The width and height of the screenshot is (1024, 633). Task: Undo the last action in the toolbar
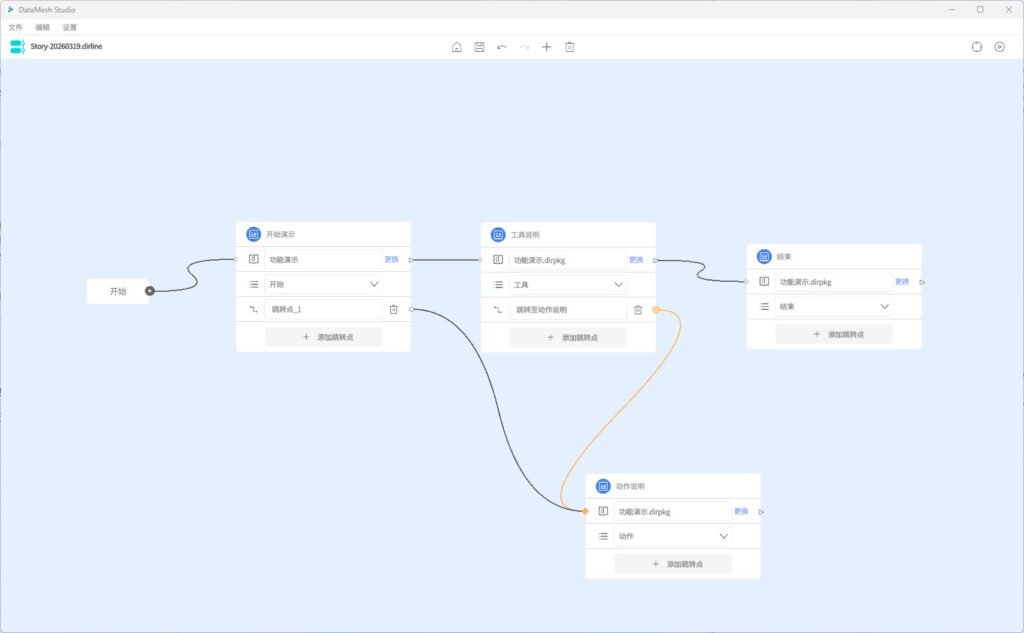[x=502, y=47]
